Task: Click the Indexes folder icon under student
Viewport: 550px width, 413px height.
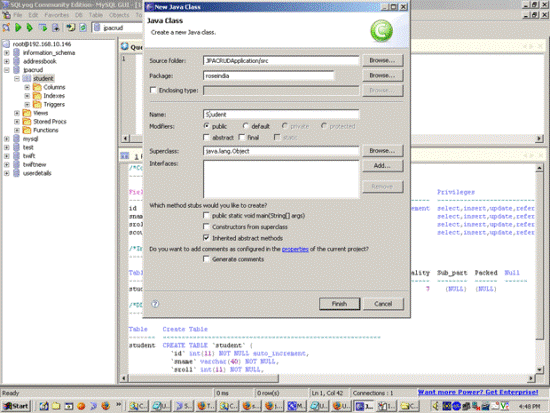Action: [37, 96]
